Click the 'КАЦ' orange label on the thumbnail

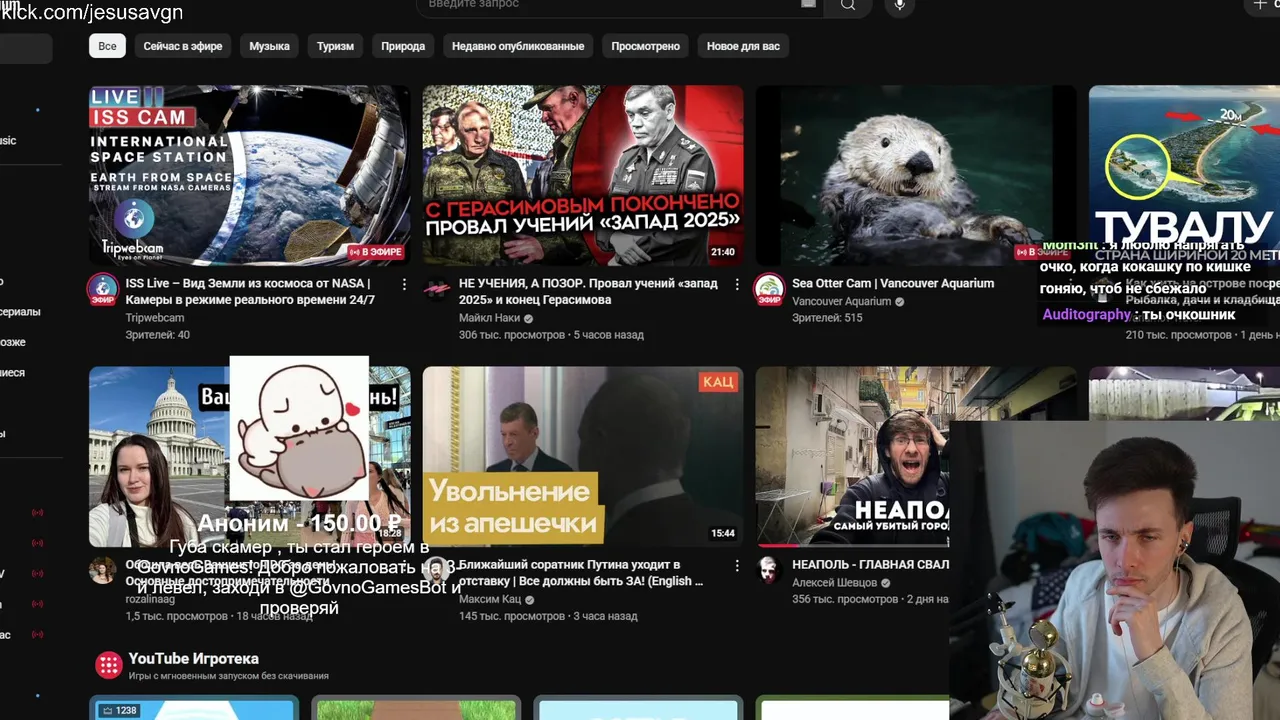(717, 382)
